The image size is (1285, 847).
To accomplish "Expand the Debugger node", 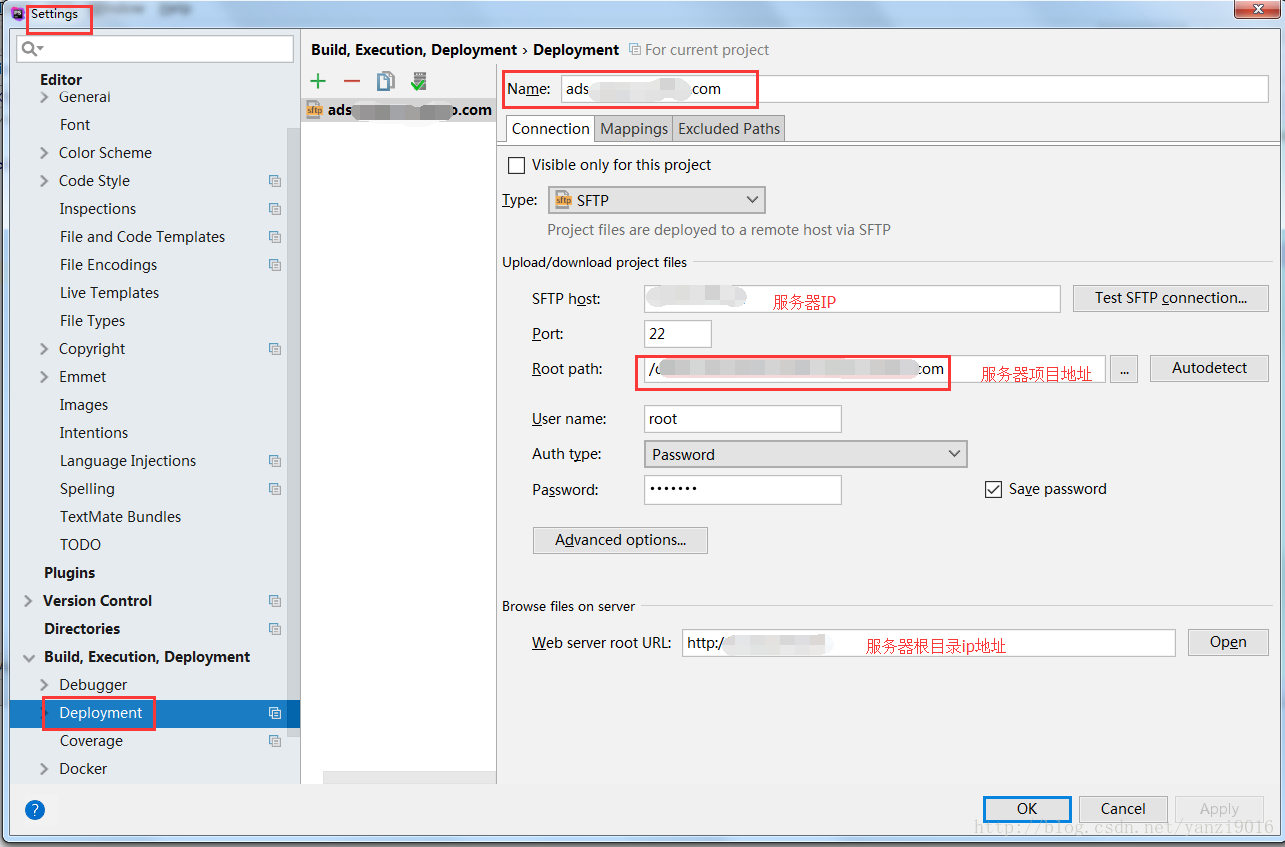I will coord(44,685).
